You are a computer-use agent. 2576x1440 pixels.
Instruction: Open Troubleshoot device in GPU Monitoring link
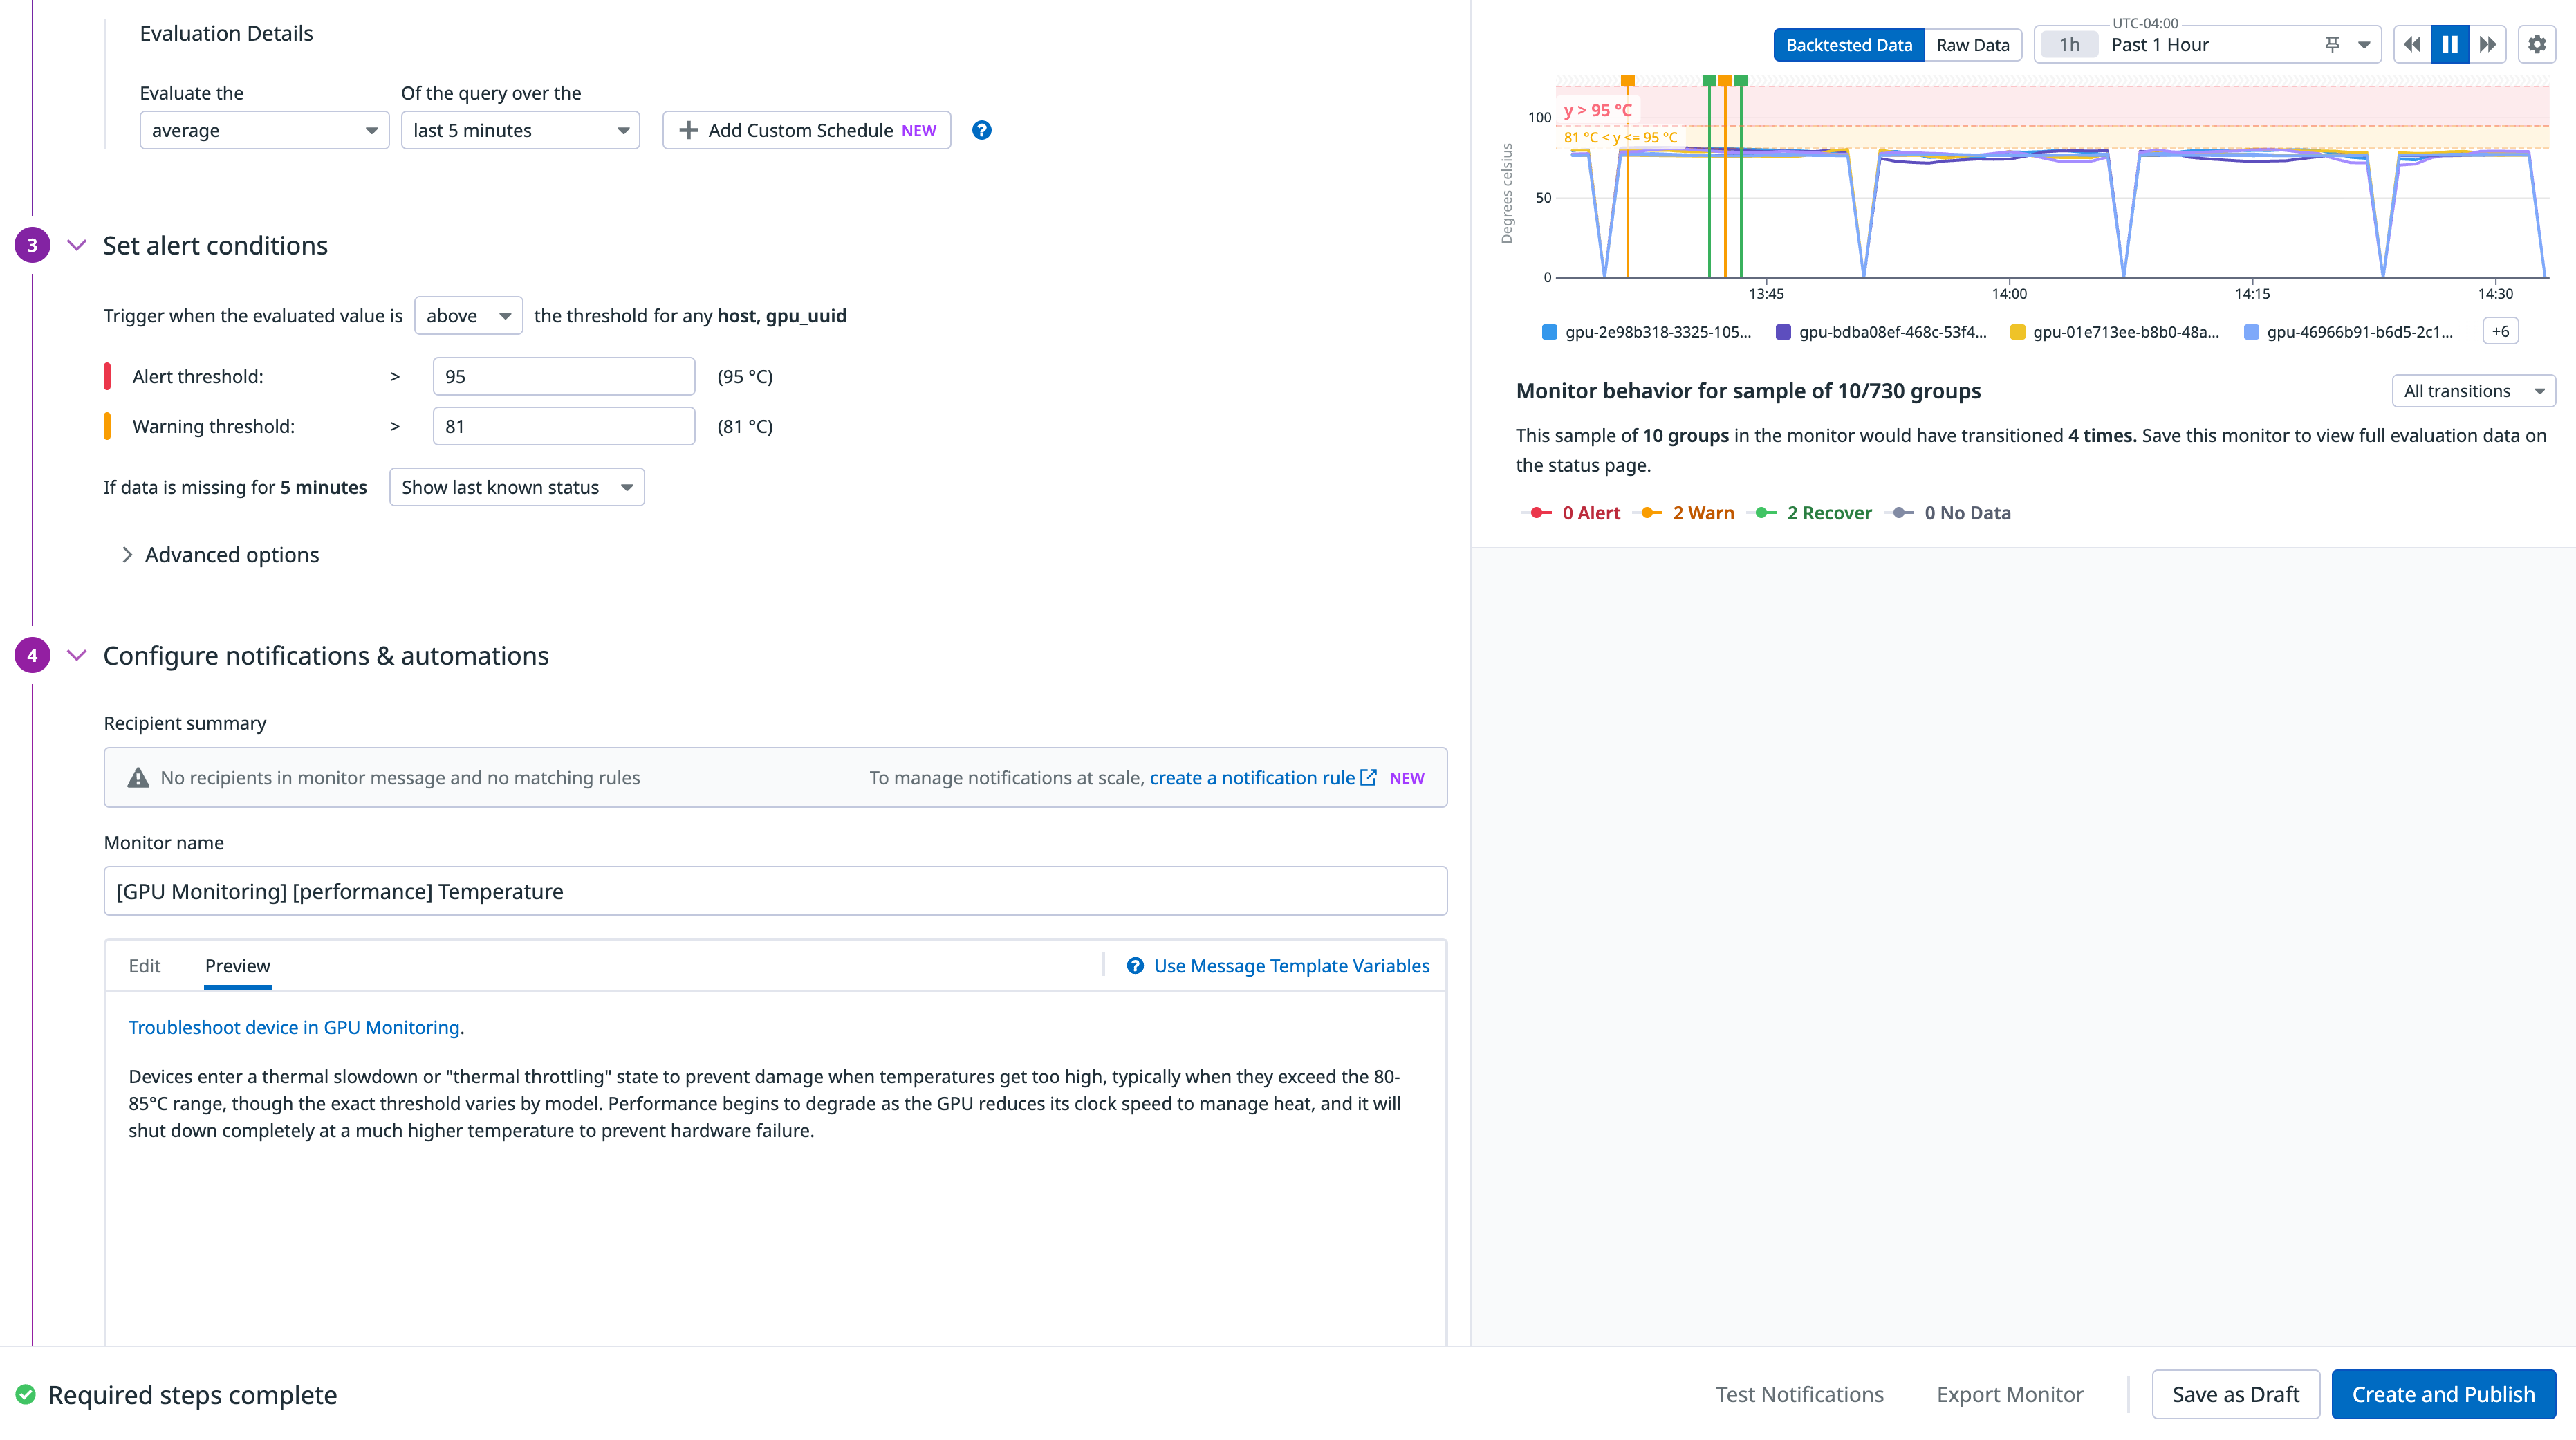(294, 1027)
